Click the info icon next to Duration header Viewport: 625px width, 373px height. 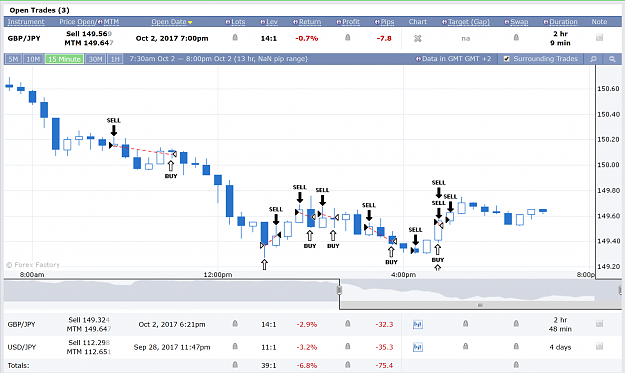pos(546,22)
